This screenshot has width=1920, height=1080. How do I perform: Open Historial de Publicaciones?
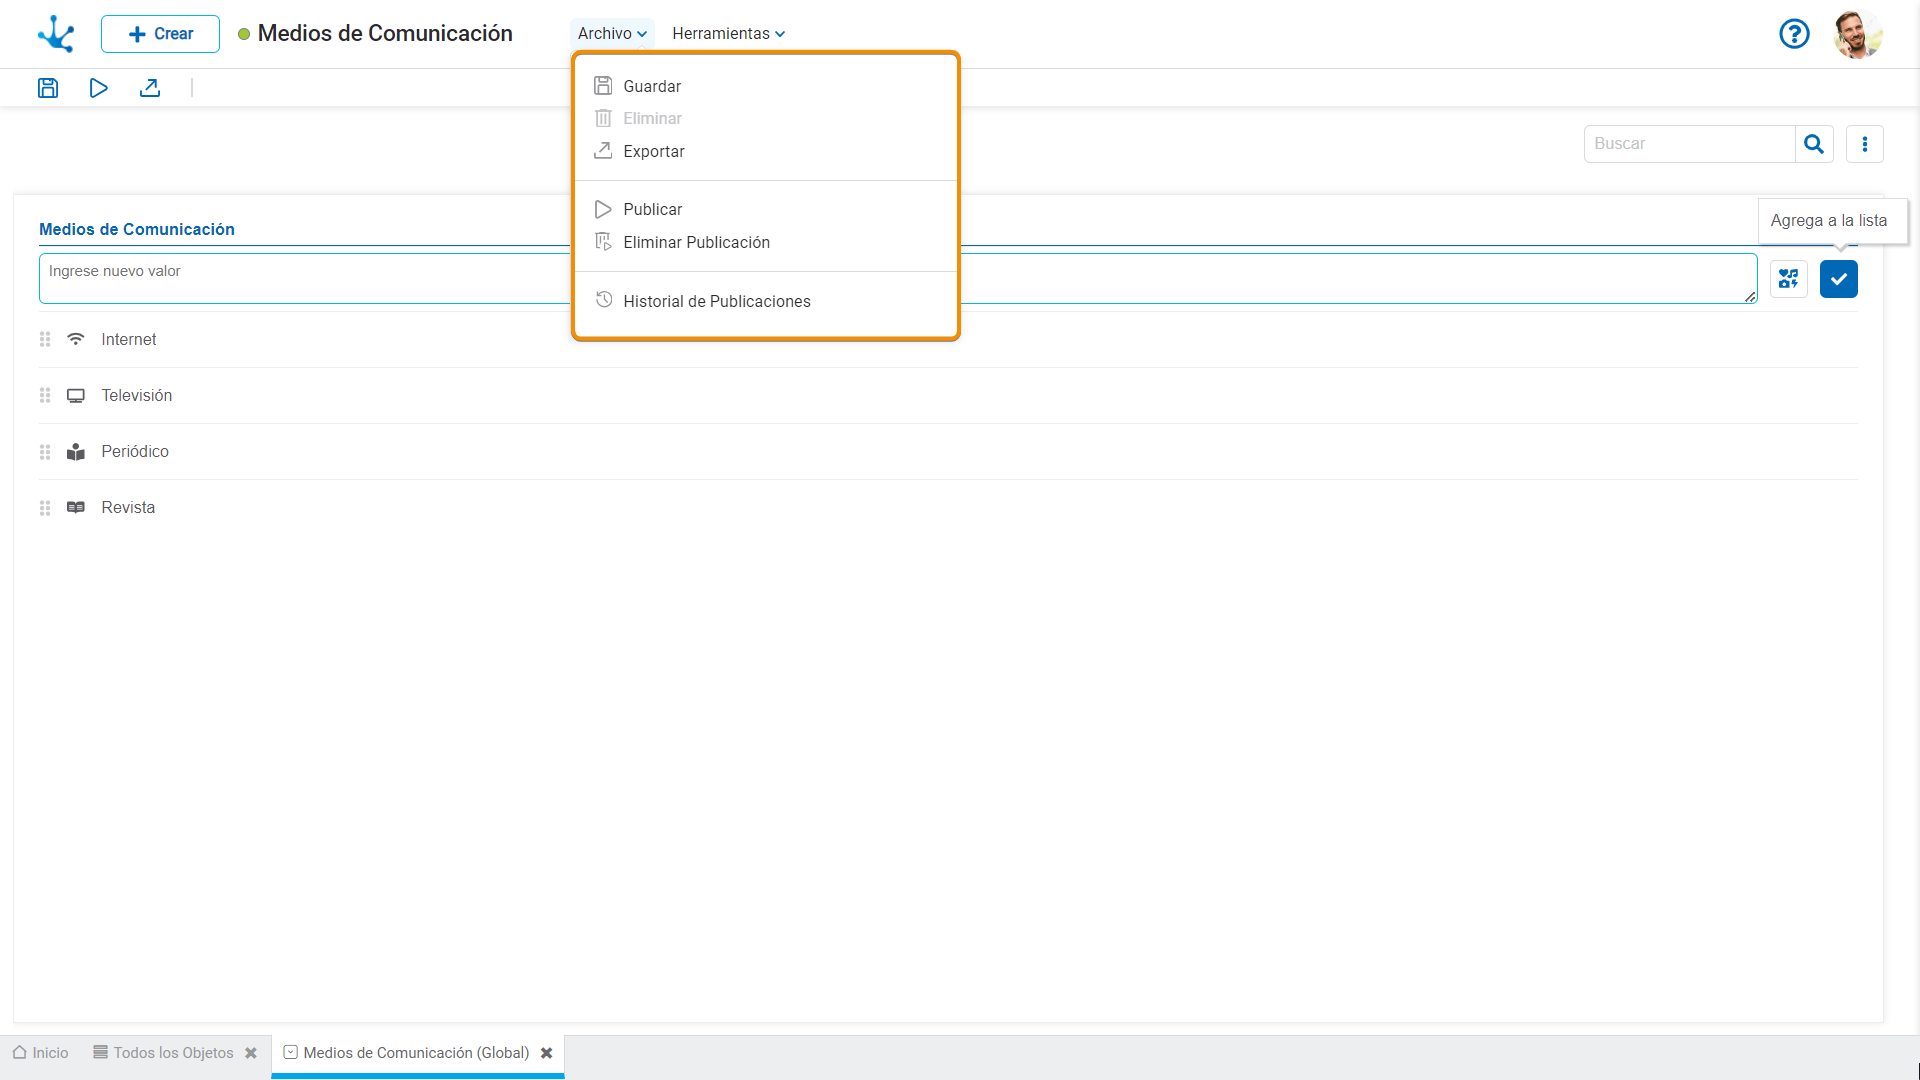[765, 301]
